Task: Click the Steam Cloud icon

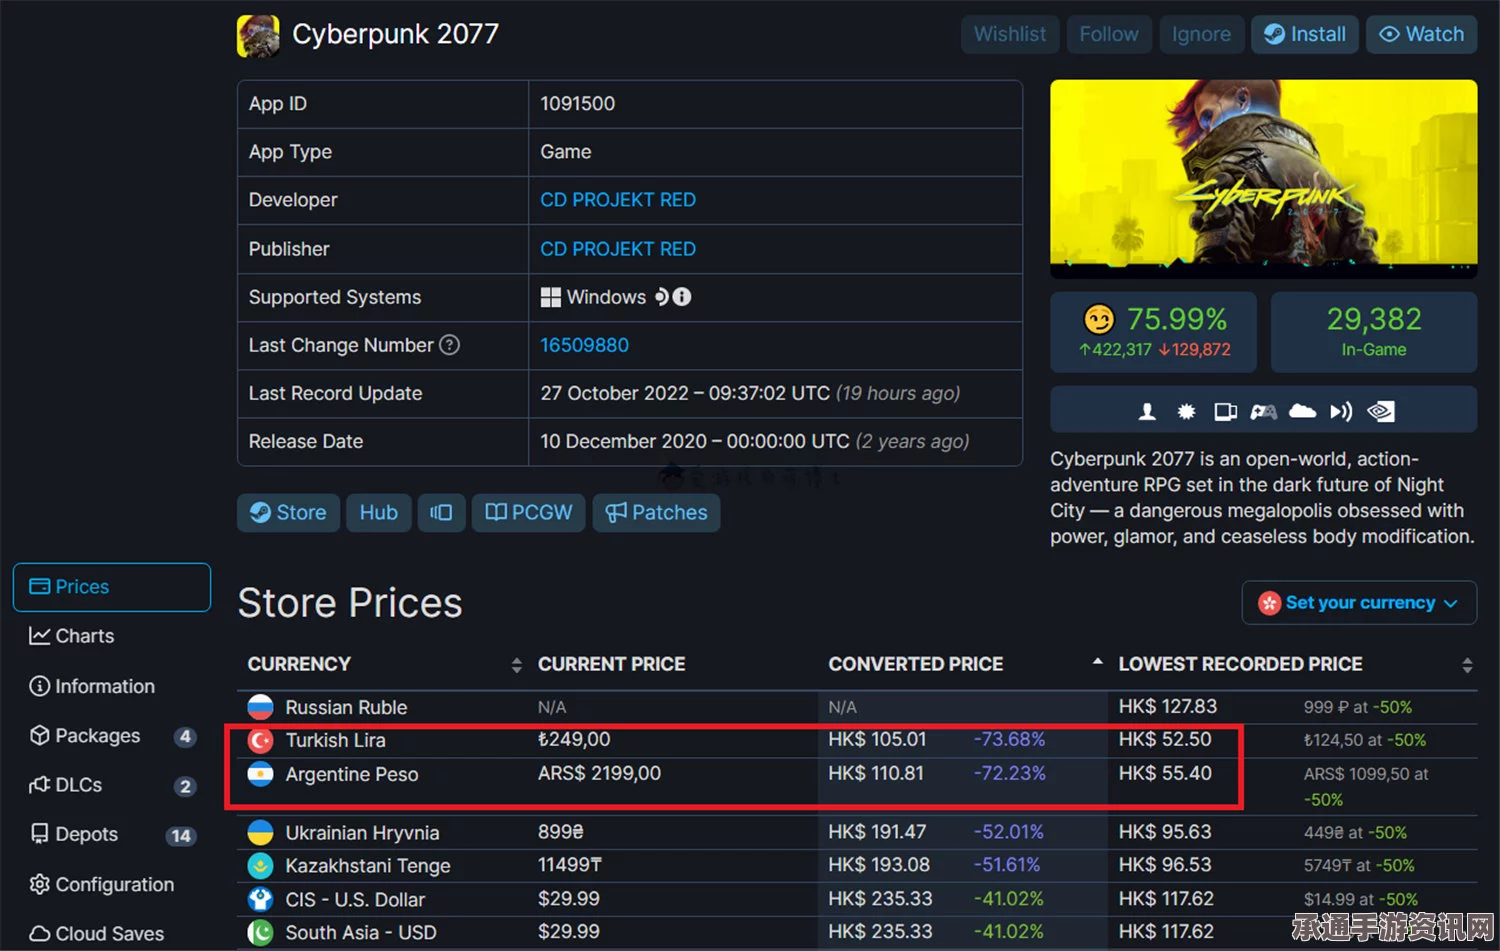Action: pyautogui.click(x=1302, y=411)
